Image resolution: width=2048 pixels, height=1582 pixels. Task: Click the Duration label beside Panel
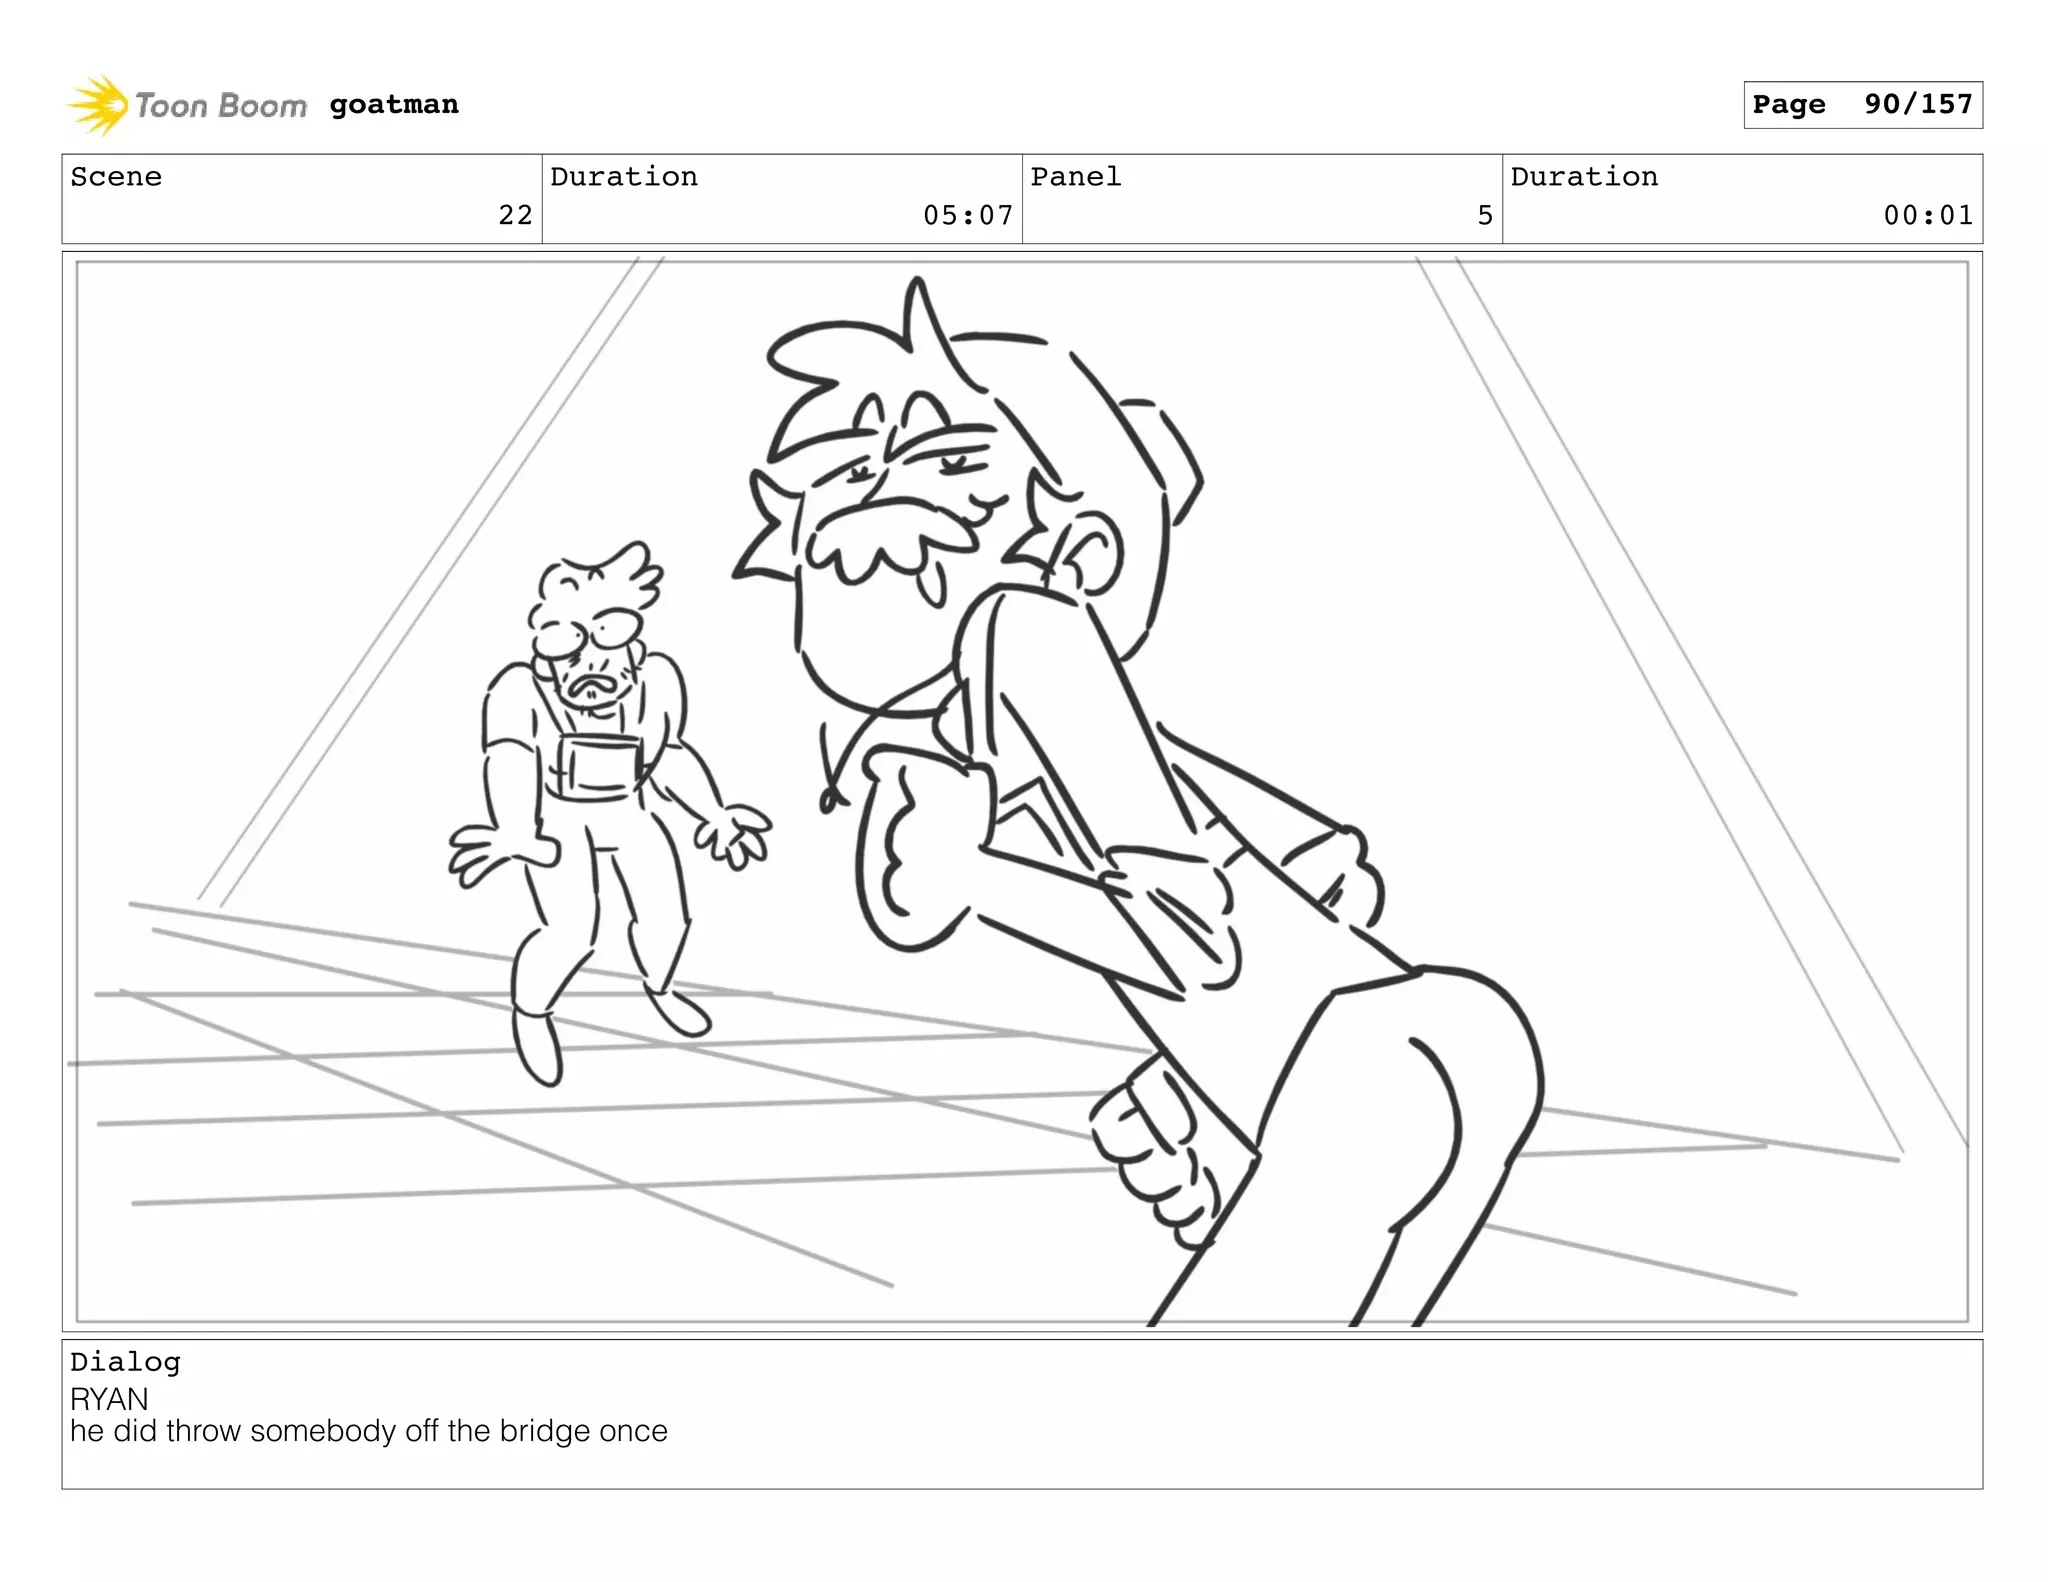click(1584, 177)
